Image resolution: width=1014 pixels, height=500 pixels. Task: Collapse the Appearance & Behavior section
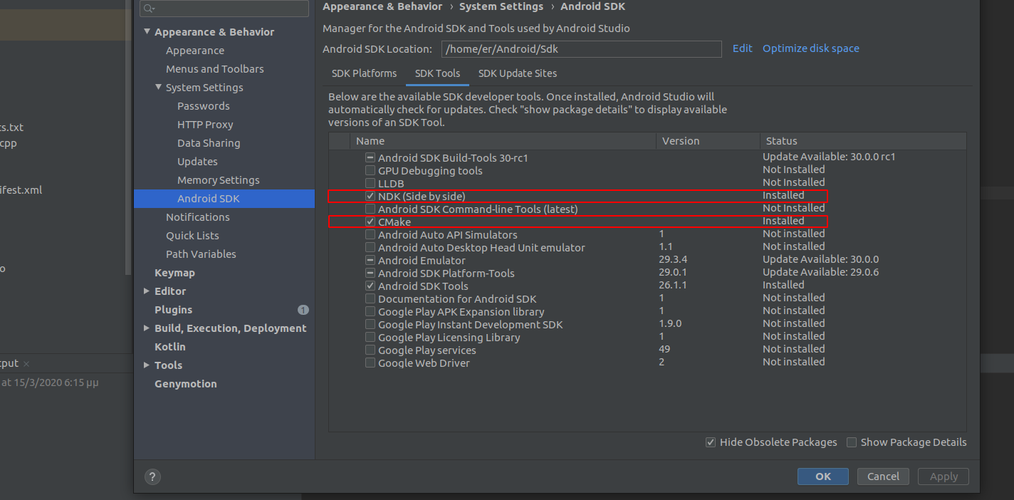point(147,32)
